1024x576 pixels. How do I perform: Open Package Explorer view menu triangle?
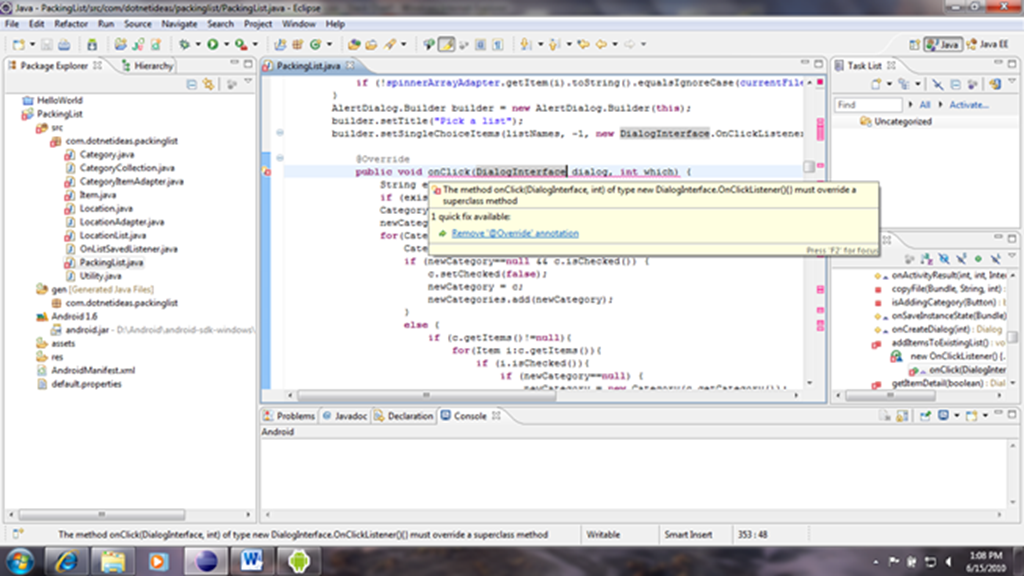248,82
